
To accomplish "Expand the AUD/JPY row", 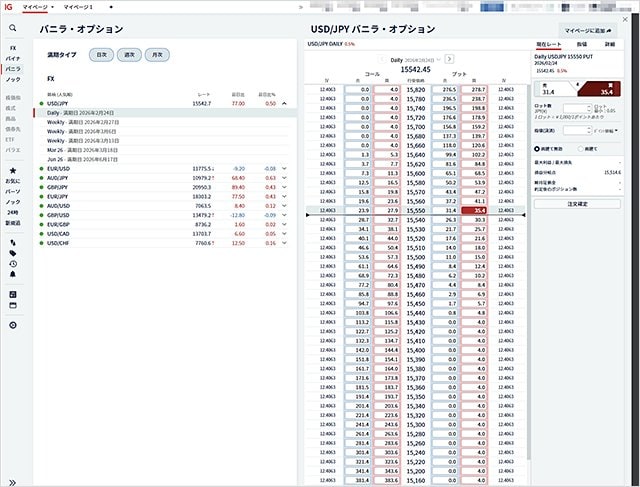I will tap(284, 178).
